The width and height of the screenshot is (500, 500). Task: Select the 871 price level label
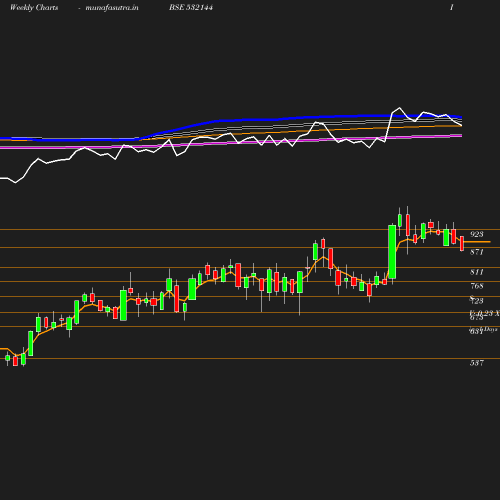477,252
